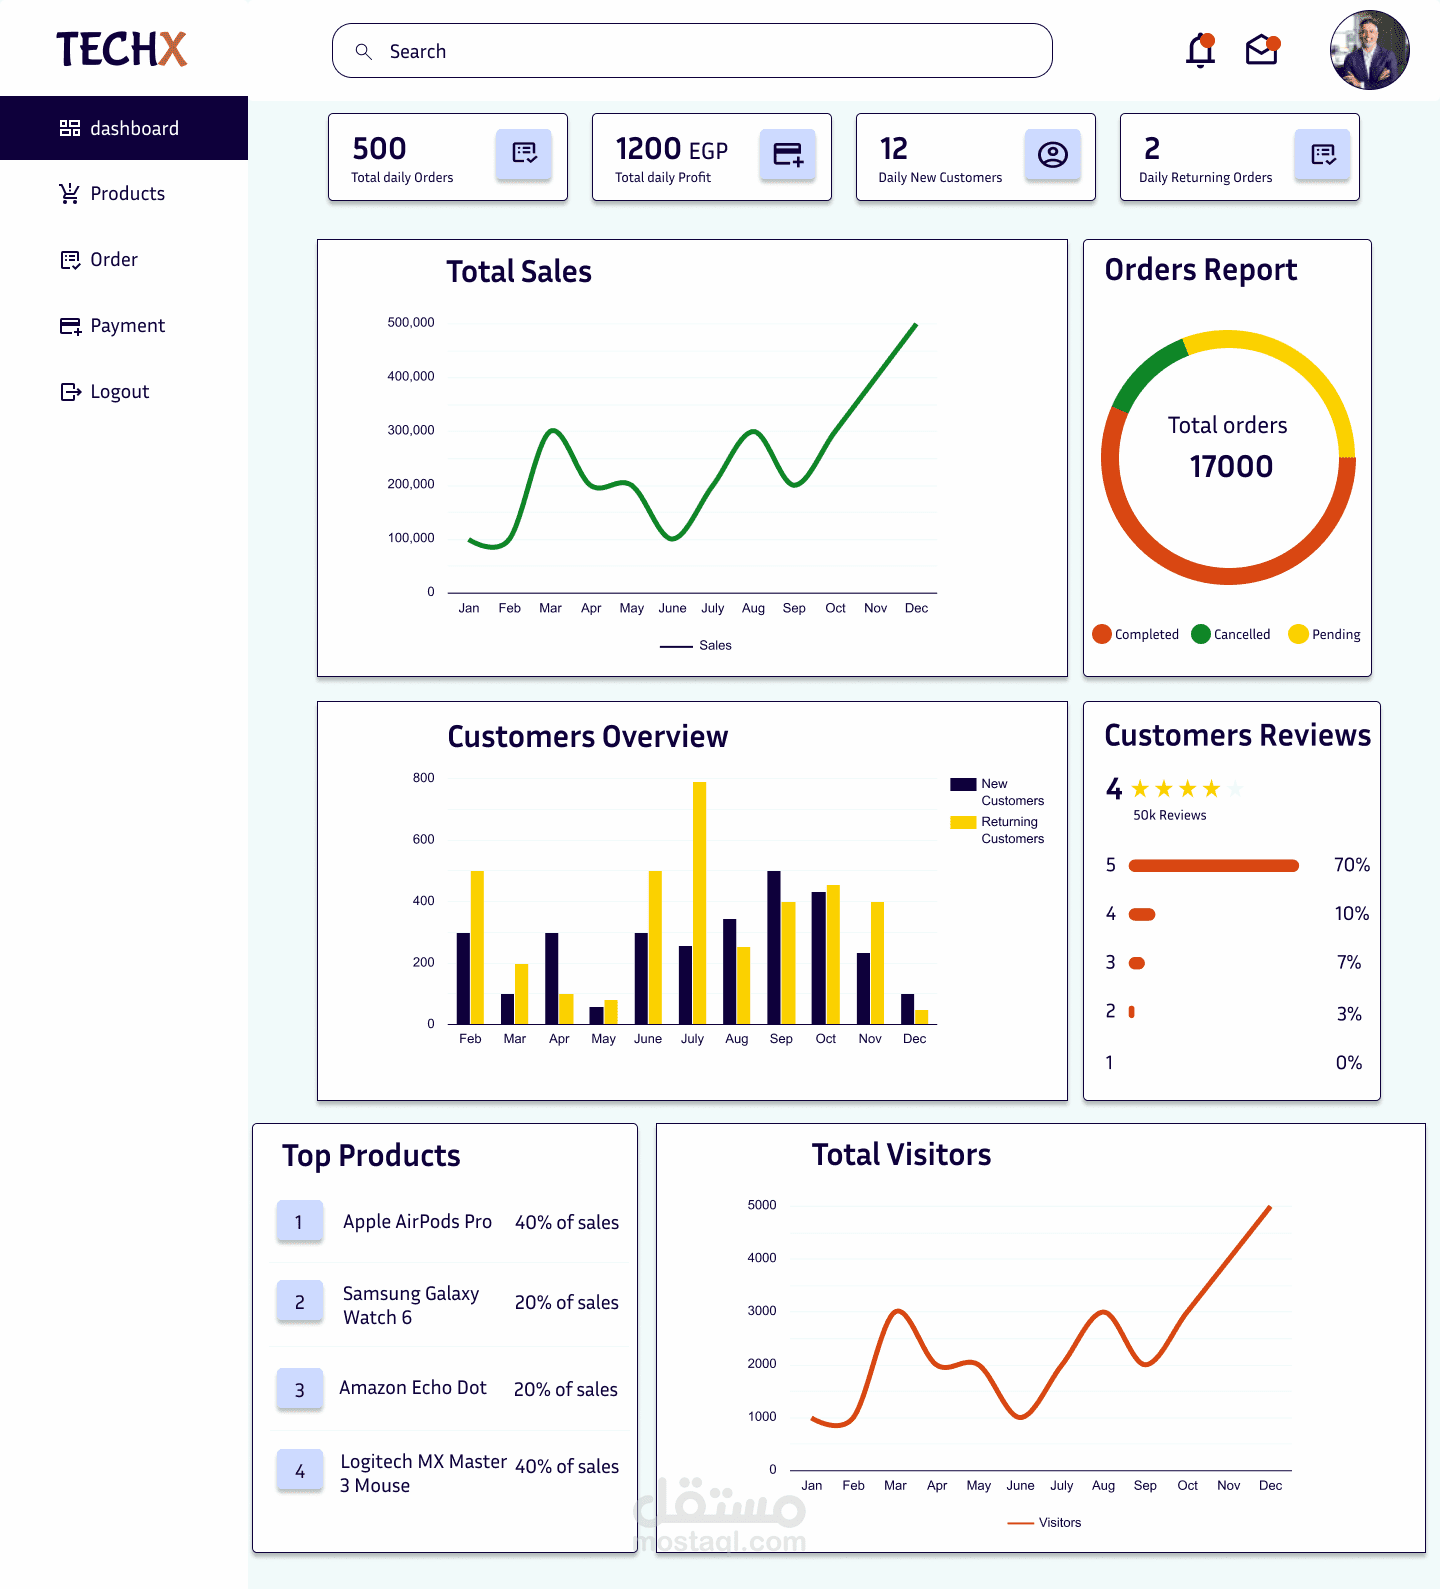Click rank badge number 4 in Top Products
The height and width of the screenshot is (1589, 1440).
point(299,1470)
